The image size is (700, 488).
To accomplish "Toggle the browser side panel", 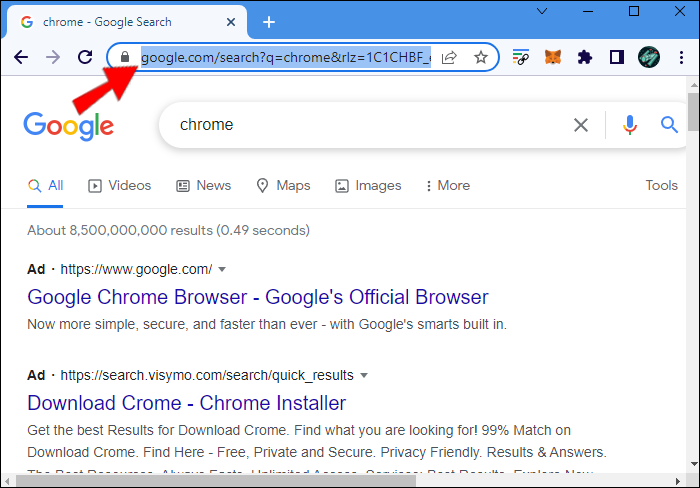I will click(617, 58).
